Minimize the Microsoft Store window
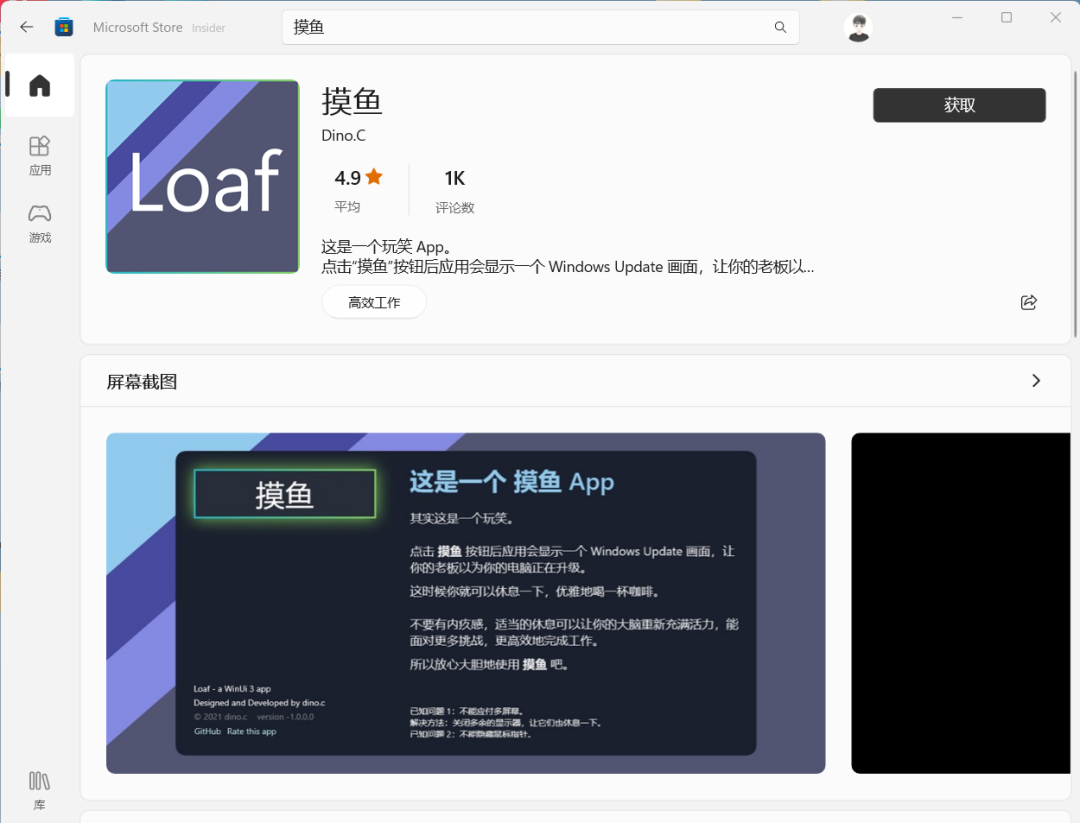 (x=957, y=17)
